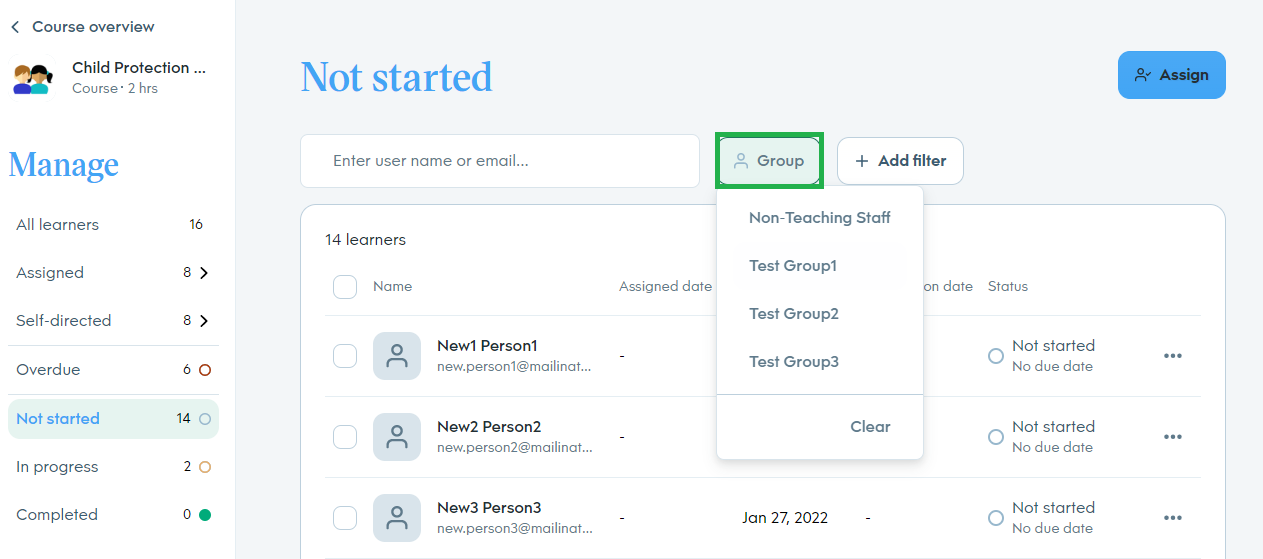Open options menu for New1 Person1

point(1173,356)
